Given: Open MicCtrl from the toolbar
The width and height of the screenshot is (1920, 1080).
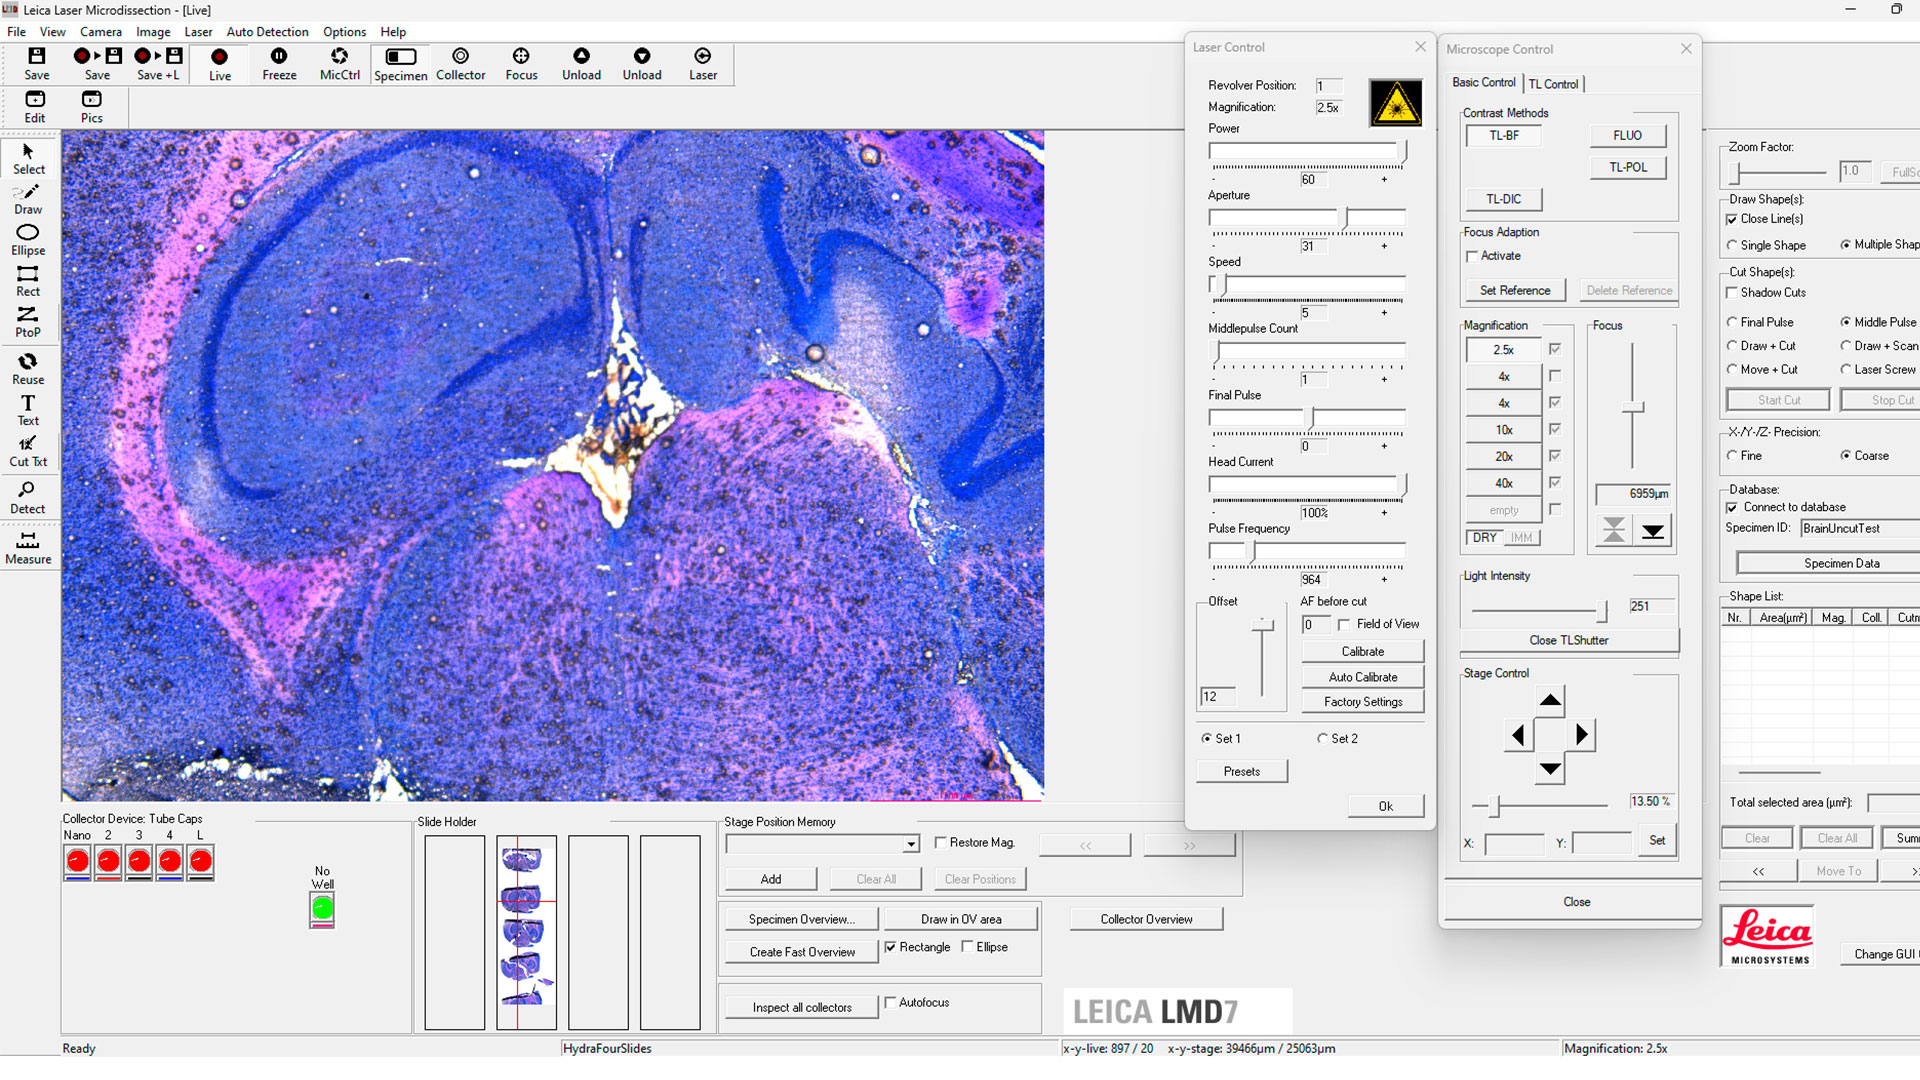Looking at the screenshot, I should click(339, 64).
